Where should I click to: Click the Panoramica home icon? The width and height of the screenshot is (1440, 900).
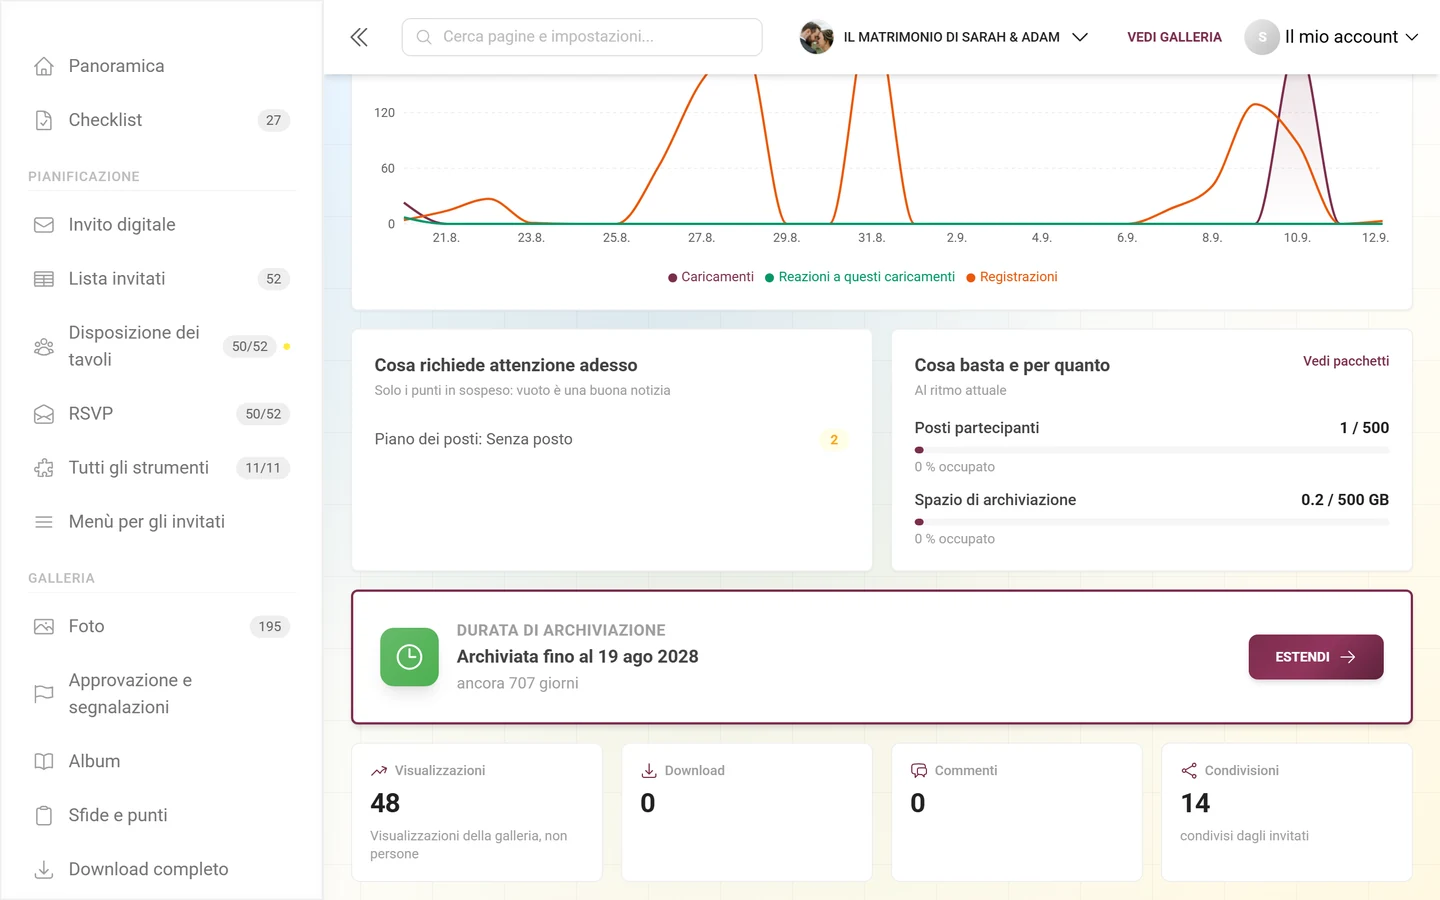[x=44, y=66]
